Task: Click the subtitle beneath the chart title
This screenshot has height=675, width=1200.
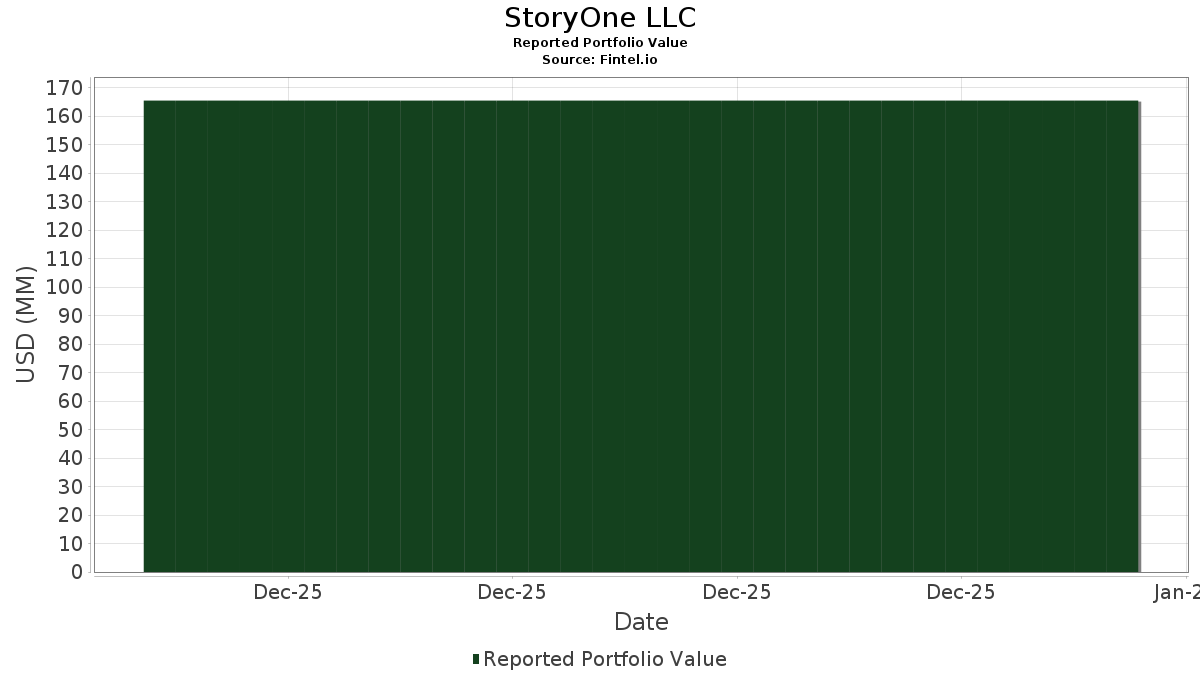Action: (600, 43)
